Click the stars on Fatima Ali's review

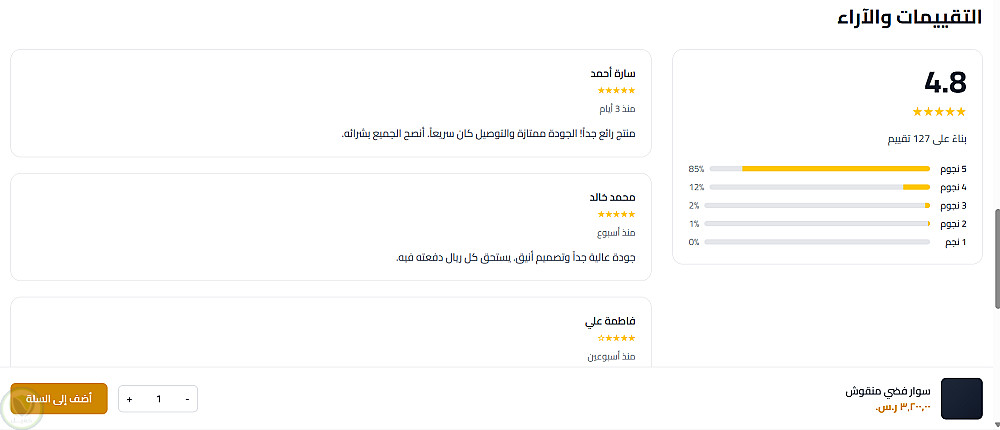point(616,338)
